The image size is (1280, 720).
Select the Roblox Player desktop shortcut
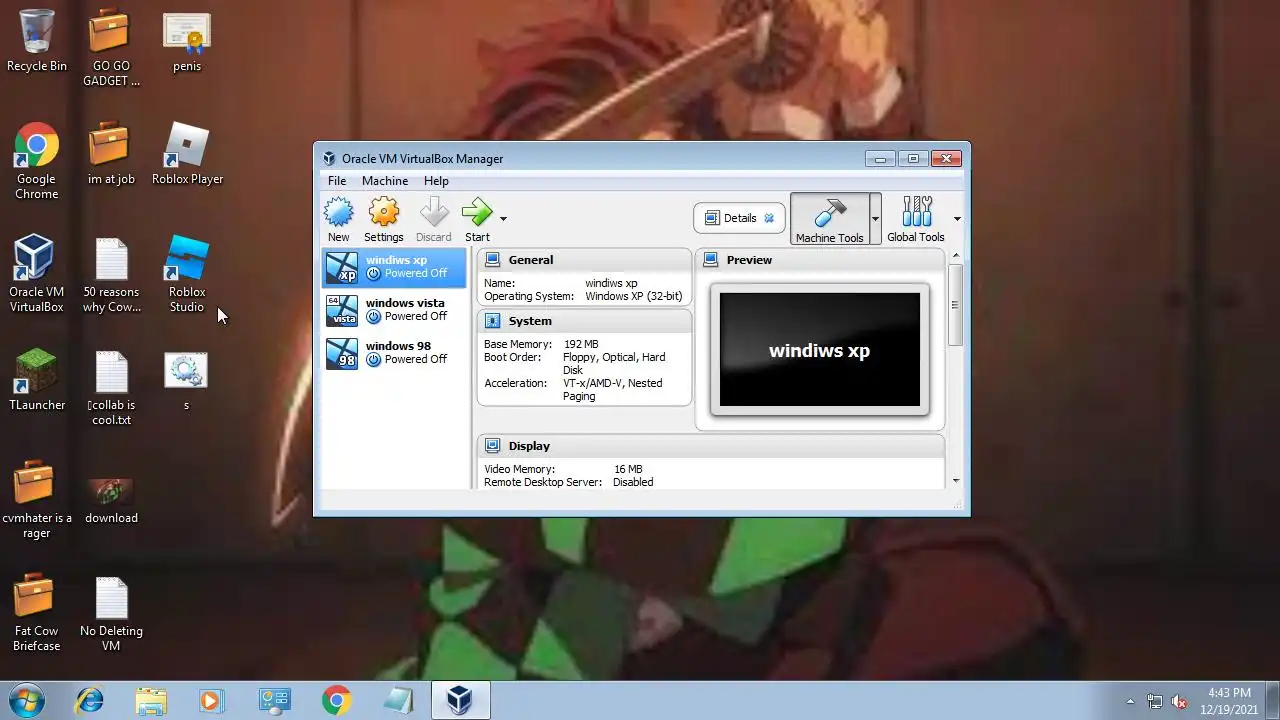click(x=187, y=154)
